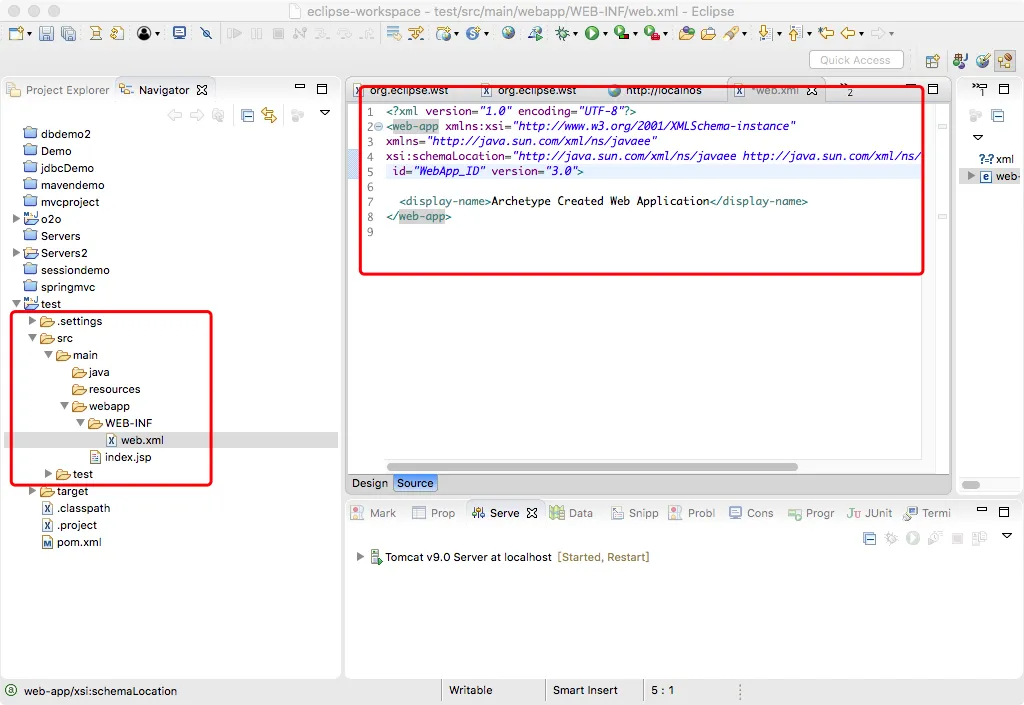
Task: Click the green Run button in the toolbar
Action: (x=592, y=33)
